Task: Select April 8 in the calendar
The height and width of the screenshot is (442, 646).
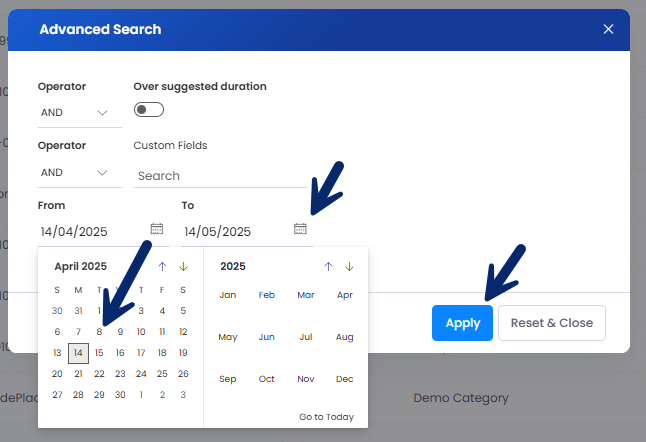Action: [99, 332]
